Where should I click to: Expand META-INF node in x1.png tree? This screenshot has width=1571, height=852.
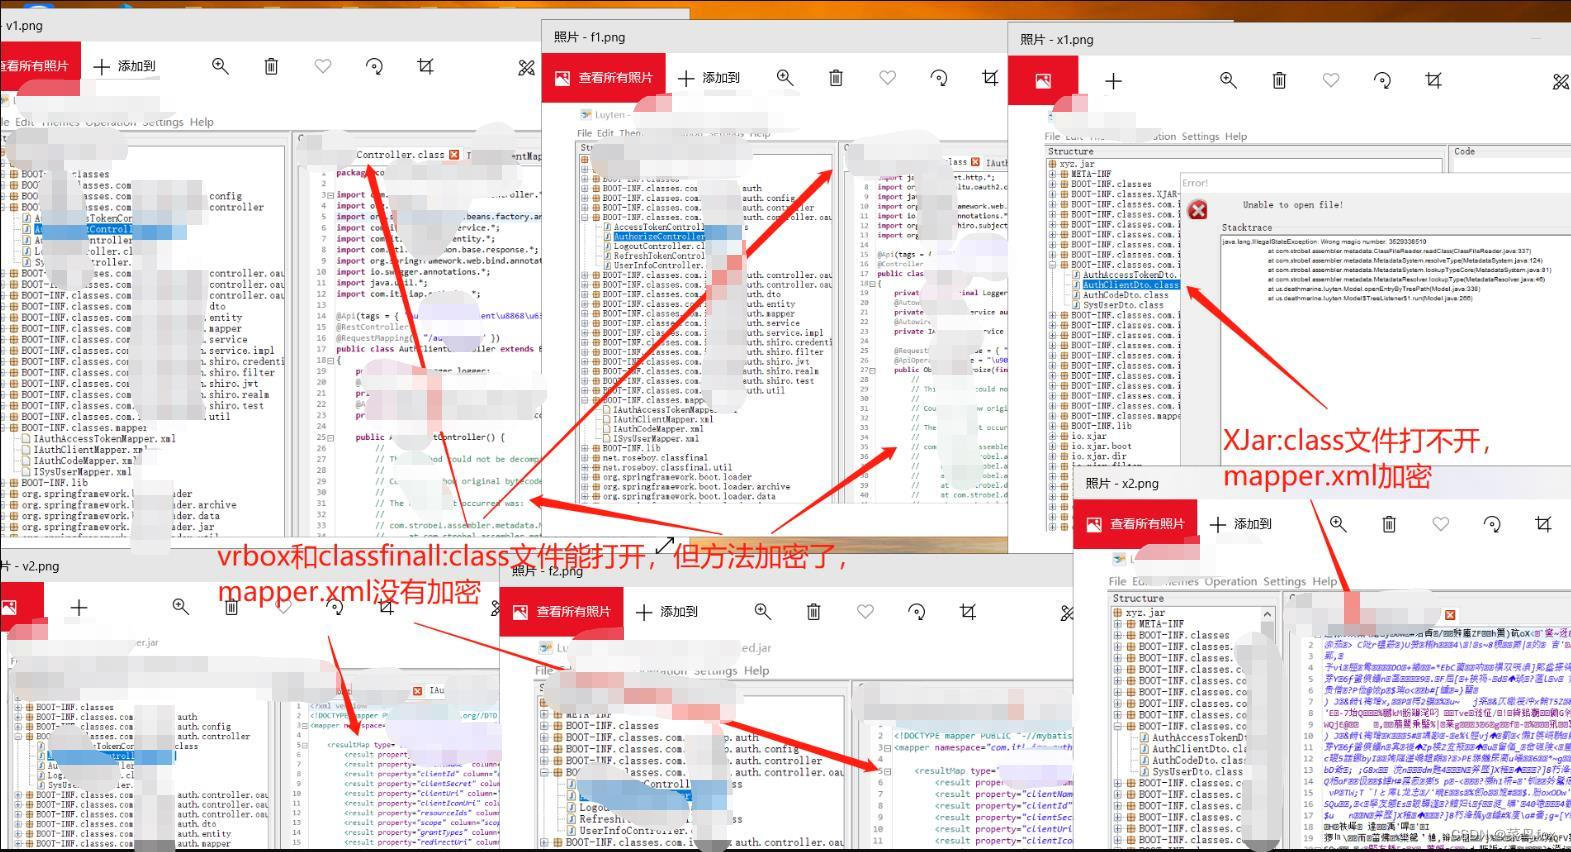point(1052,174)
